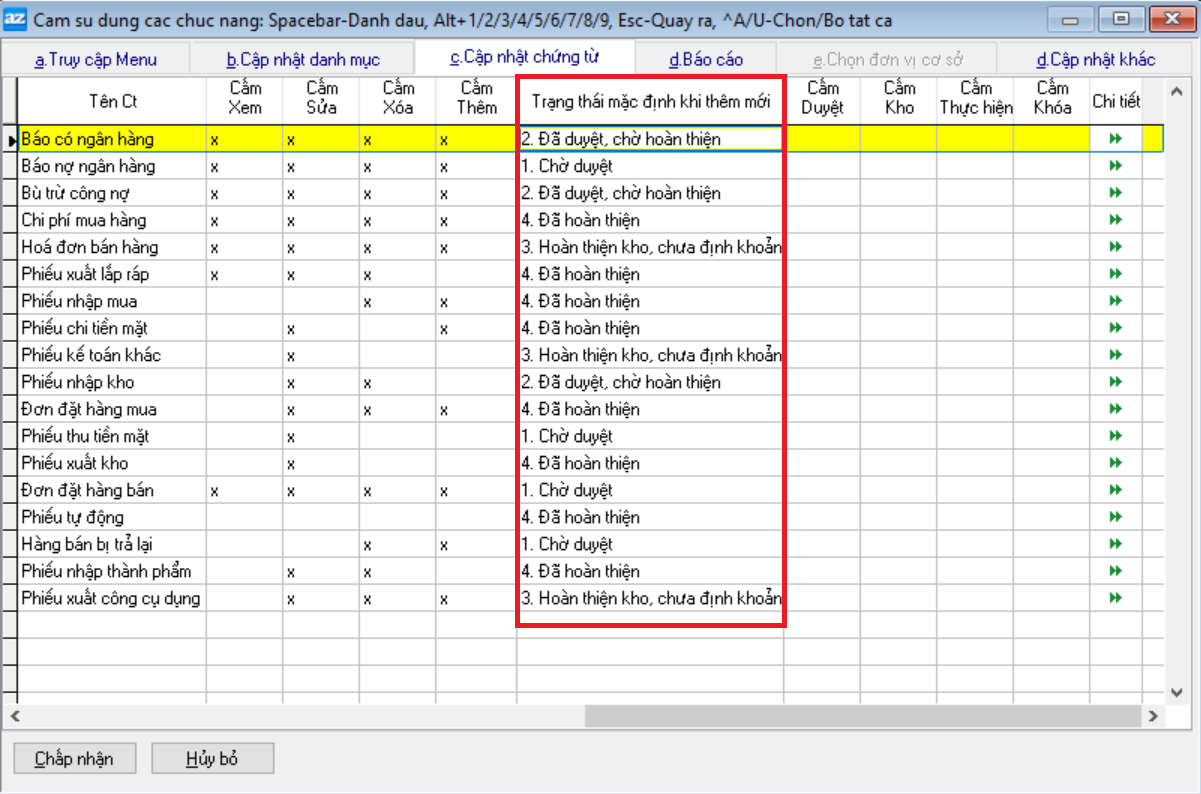Open Chi tiết arrow for Hoá đơn bán hàng
This screenshot has height=794, width=1201.
point(1115,247)
